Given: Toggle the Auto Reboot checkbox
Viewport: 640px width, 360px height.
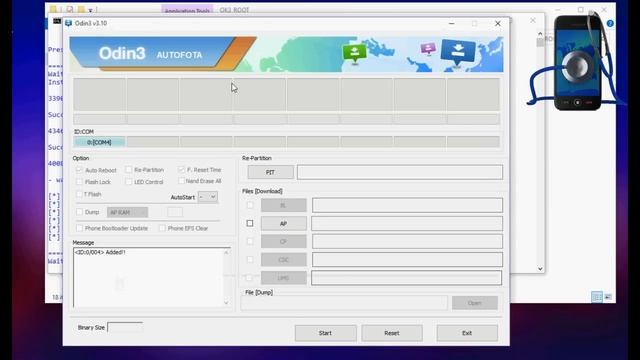Looking at the screenshot, I should (79, 170).
